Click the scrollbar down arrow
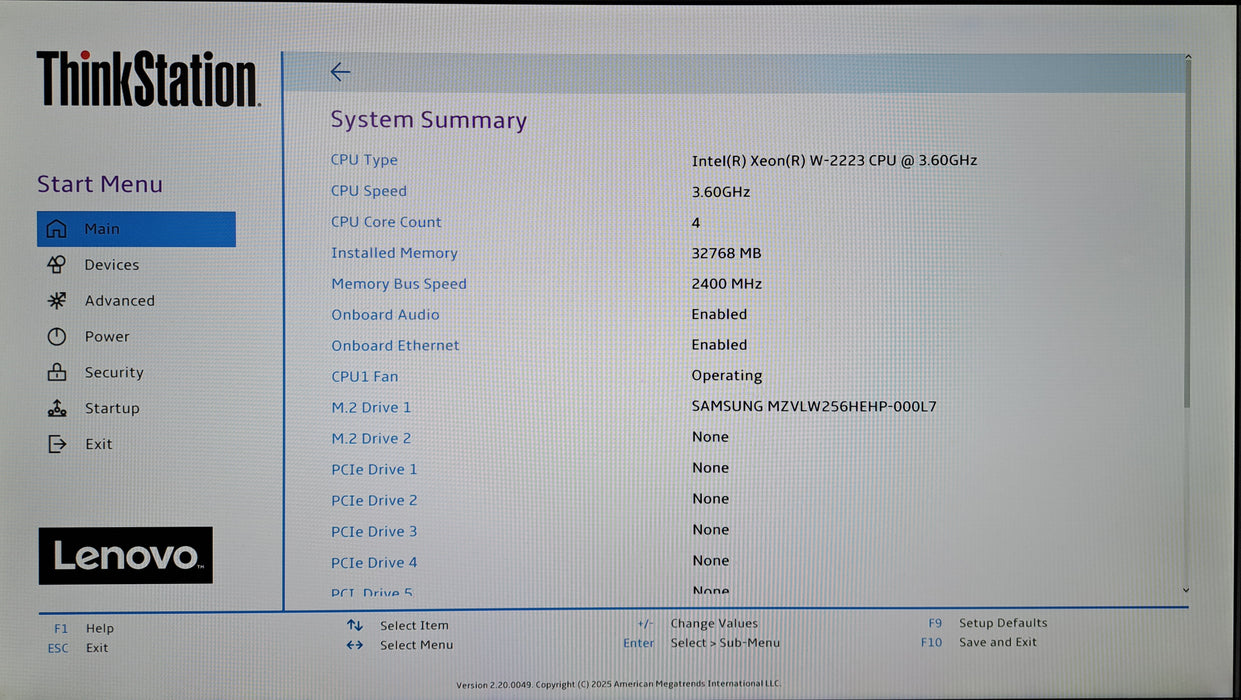Viewport: 1241px width, 700px height. (1187, 591)
